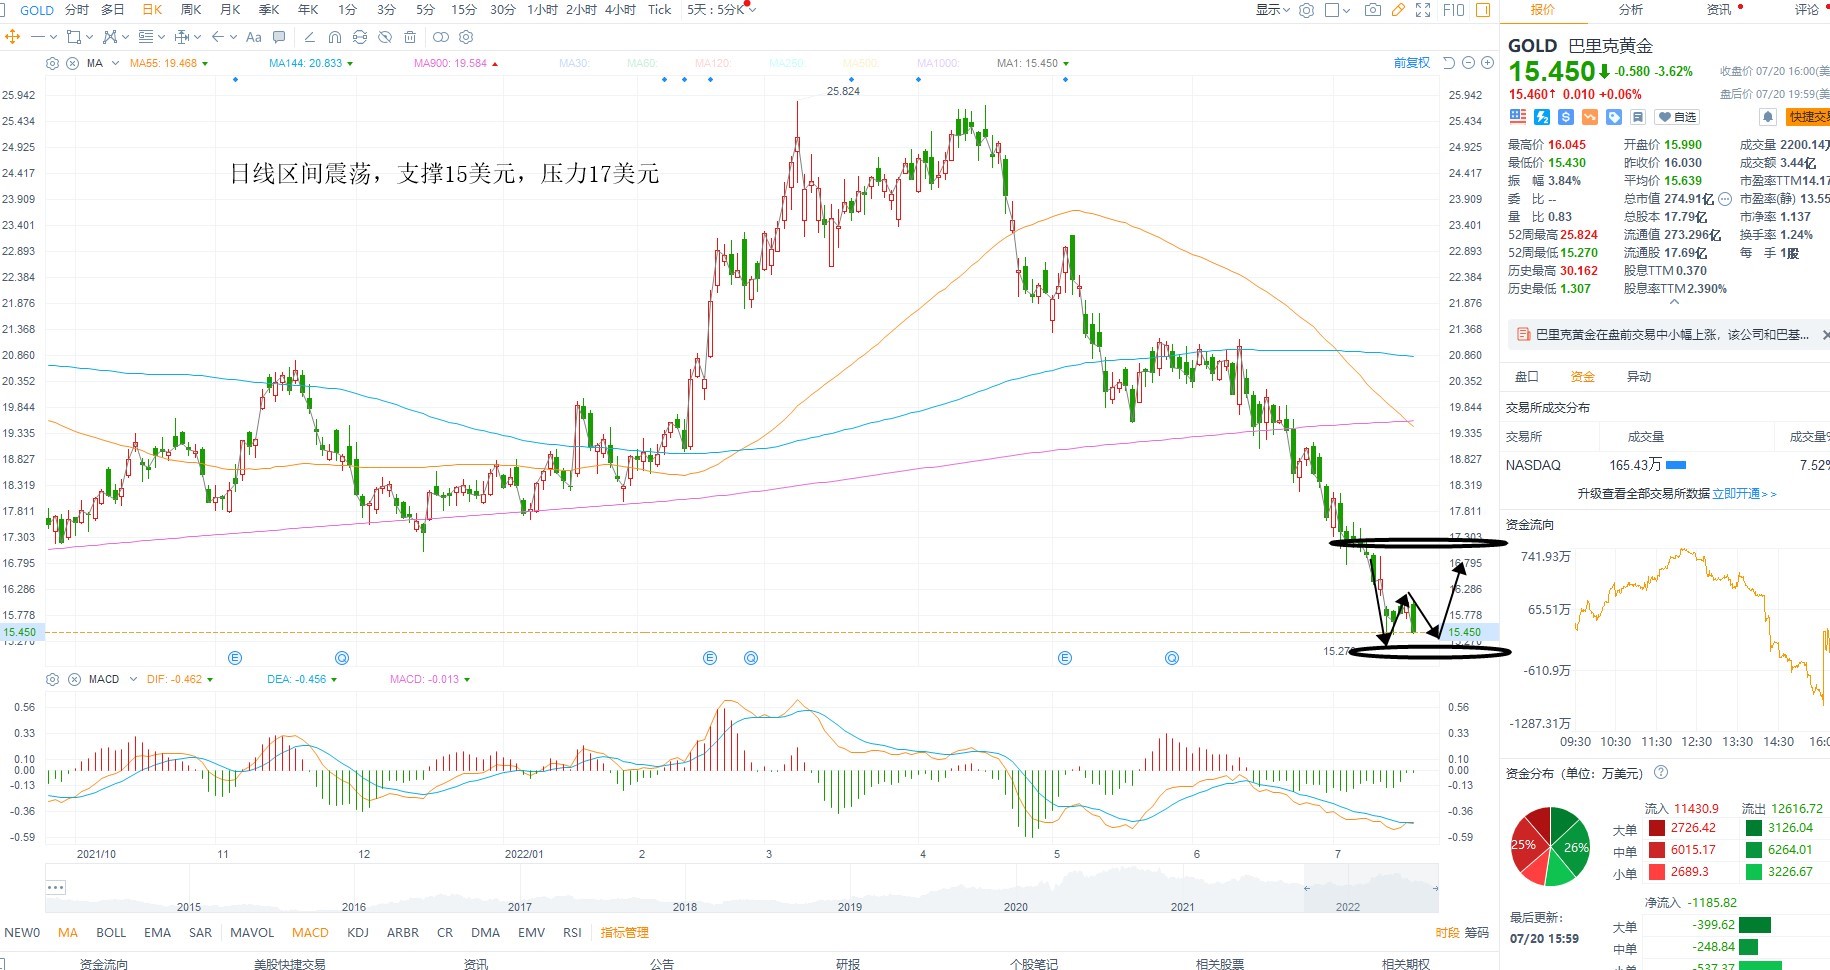Click the camera screenshot icon
Screen dimensions: 1830x970
click(1373, 10)
